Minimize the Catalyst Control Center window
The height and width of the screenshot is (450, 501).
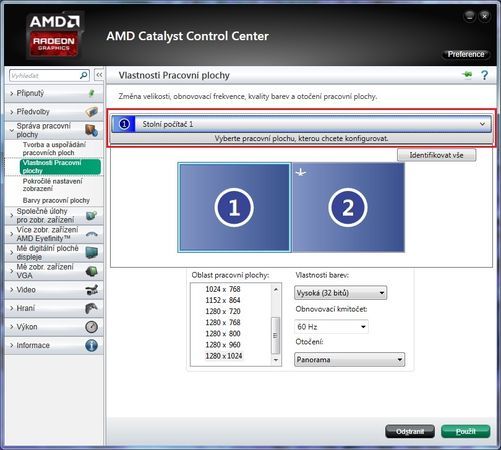pyautogui.click(x=469, y=16)
